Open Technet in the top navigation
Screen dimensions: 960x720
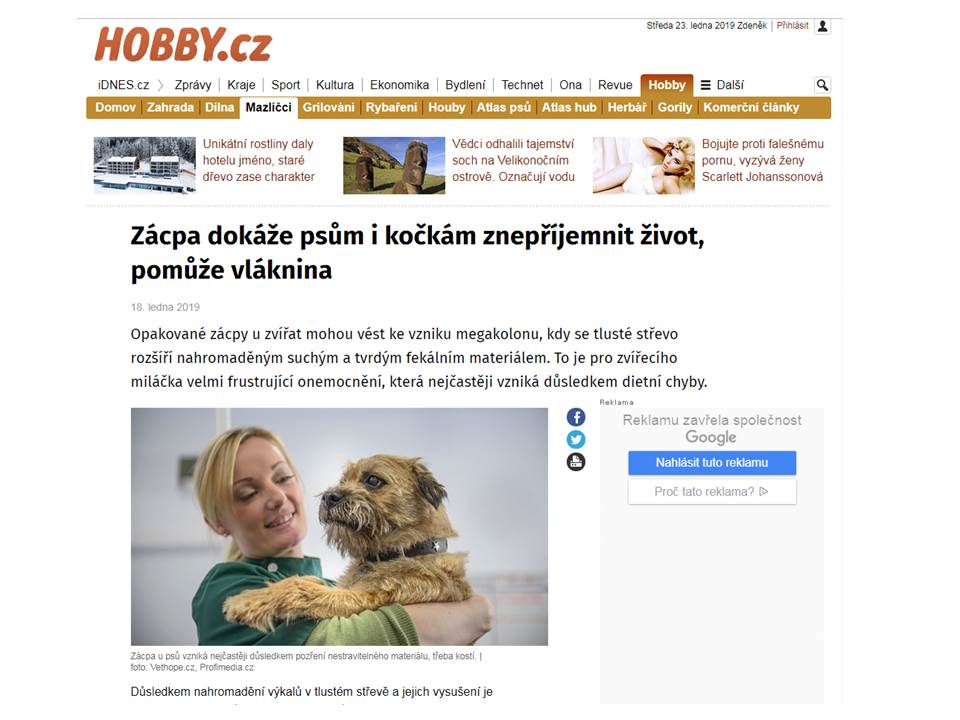tap(522, 85)
